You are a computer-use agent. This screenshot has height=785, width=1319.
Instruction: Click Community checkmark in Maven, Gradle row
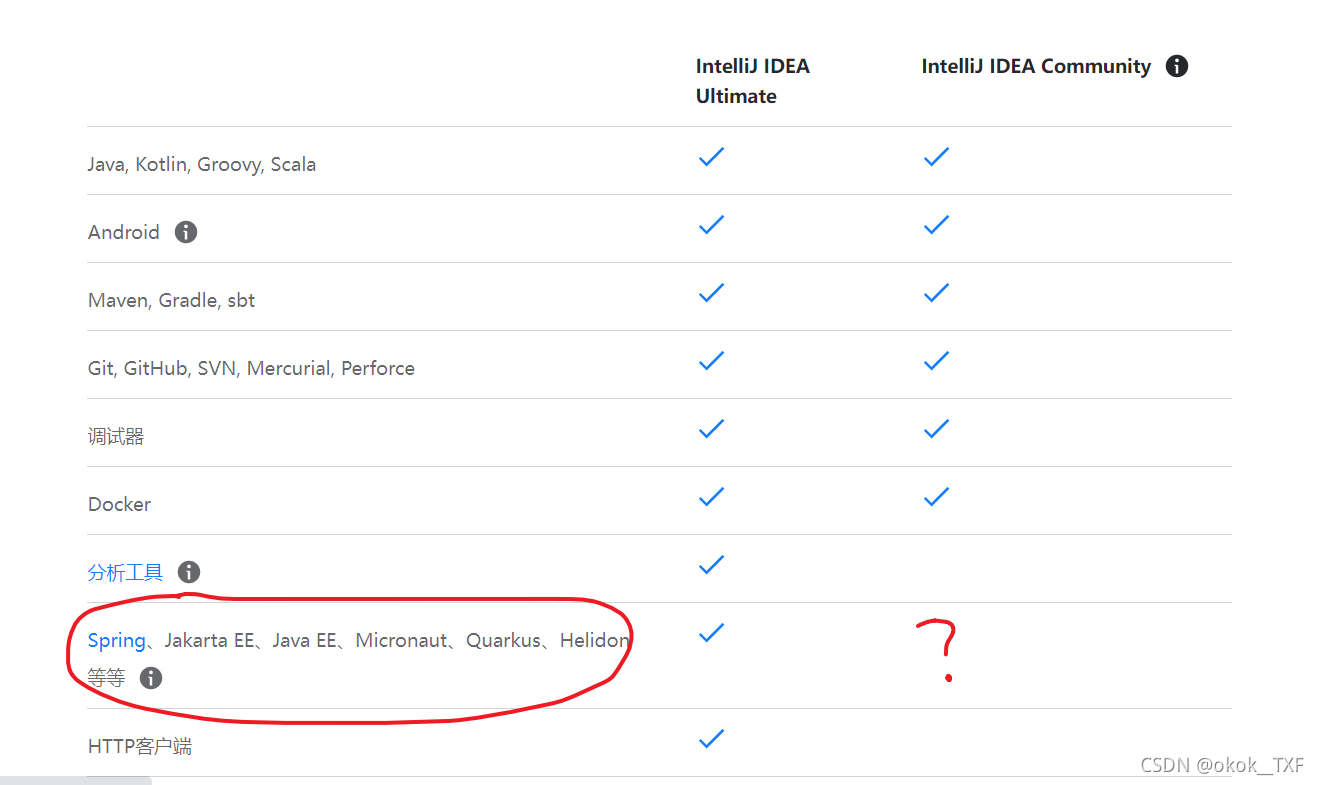(x=936, y=293)
